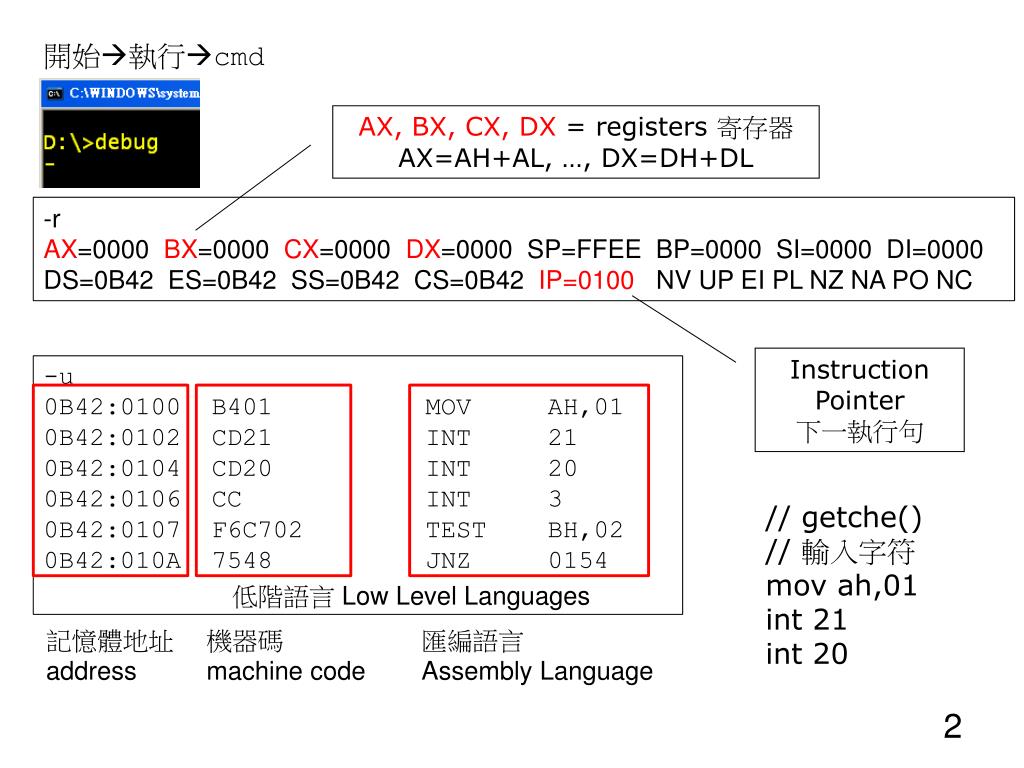Click the 開始→執行→cmd heading
Viewport: 1024px width, 768px height.
pyautogui.click(x=154, y=56)
